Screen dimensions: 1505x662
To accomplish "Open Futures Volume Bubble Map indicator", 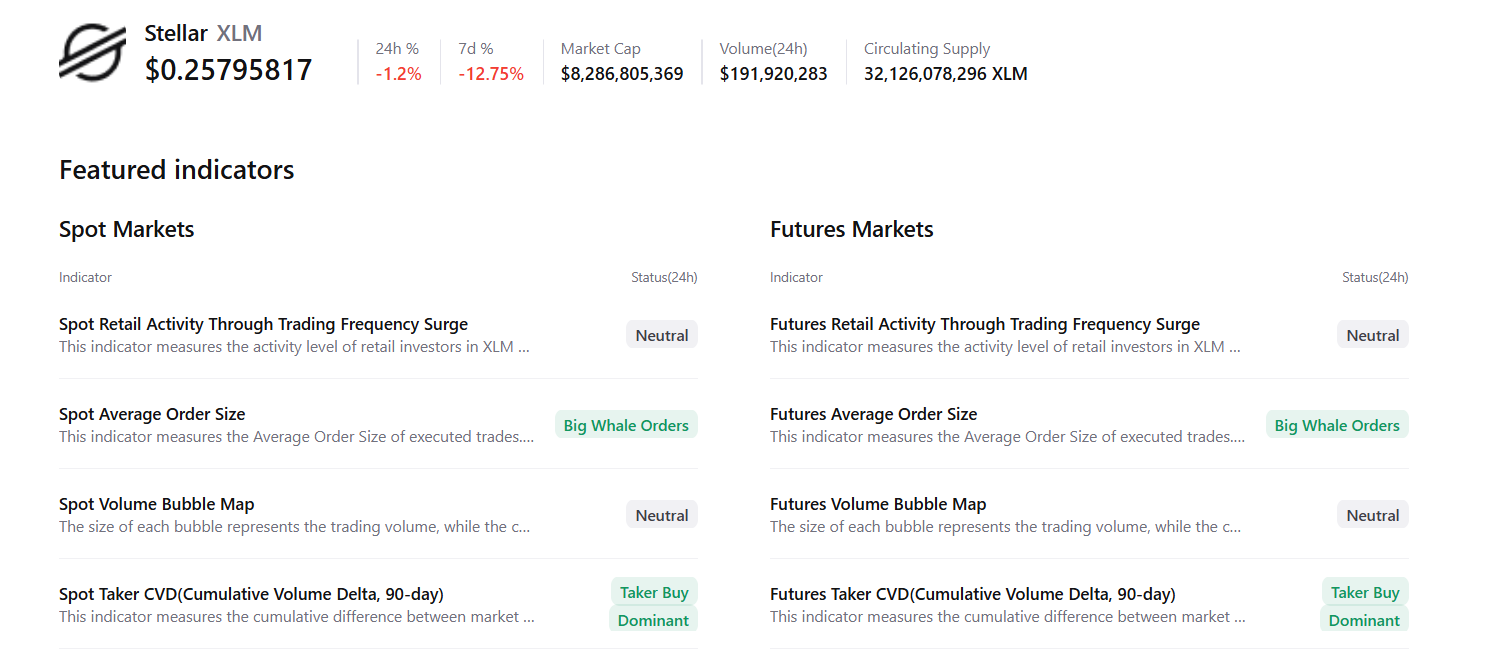I will point(878,504).
